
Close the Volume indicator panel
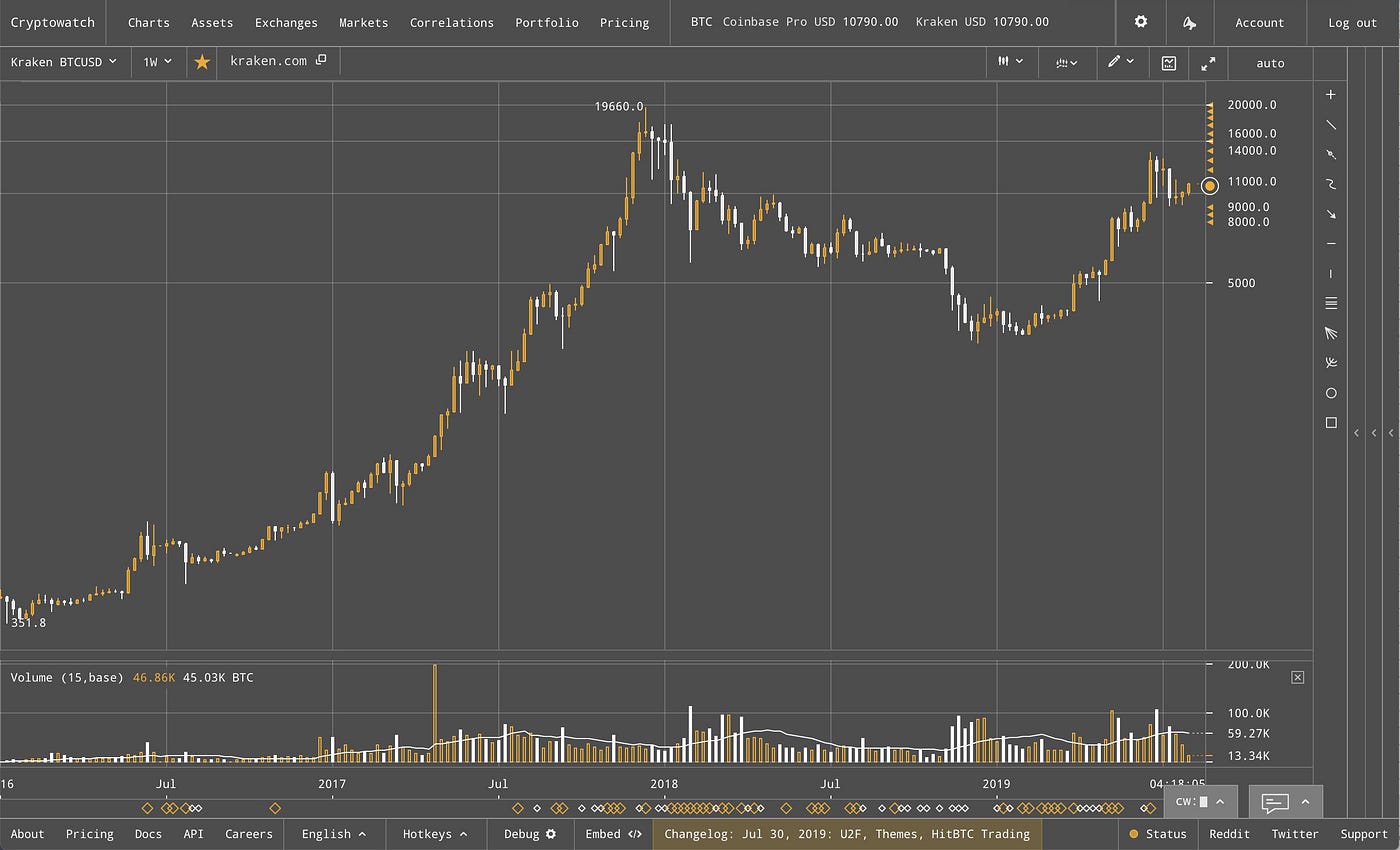(1297, 677)
